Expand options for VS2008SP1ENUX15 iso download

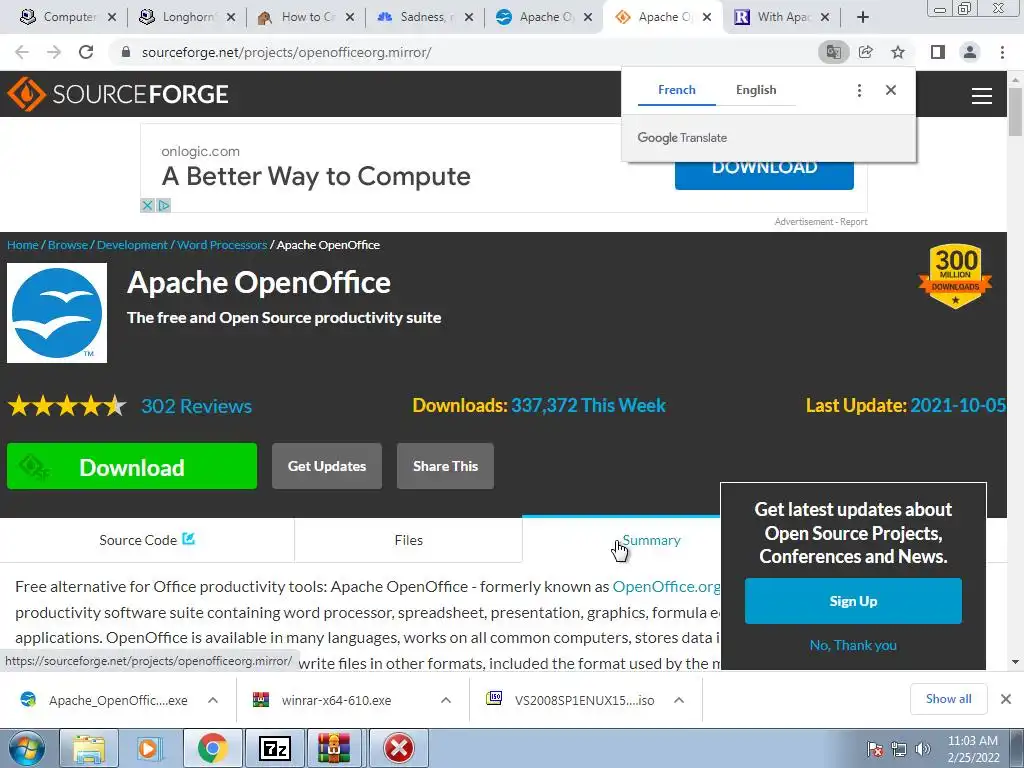[679, 700]
